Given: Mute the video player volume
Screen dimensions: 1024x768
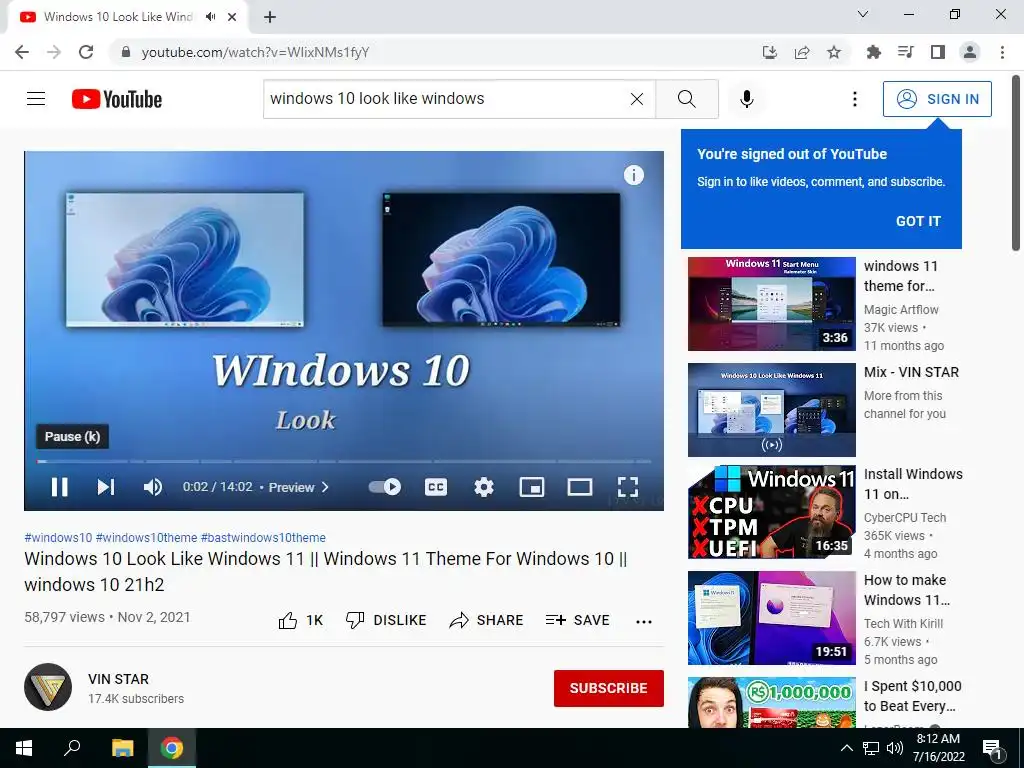Looking at the screenshot, I should pos(153,487).
